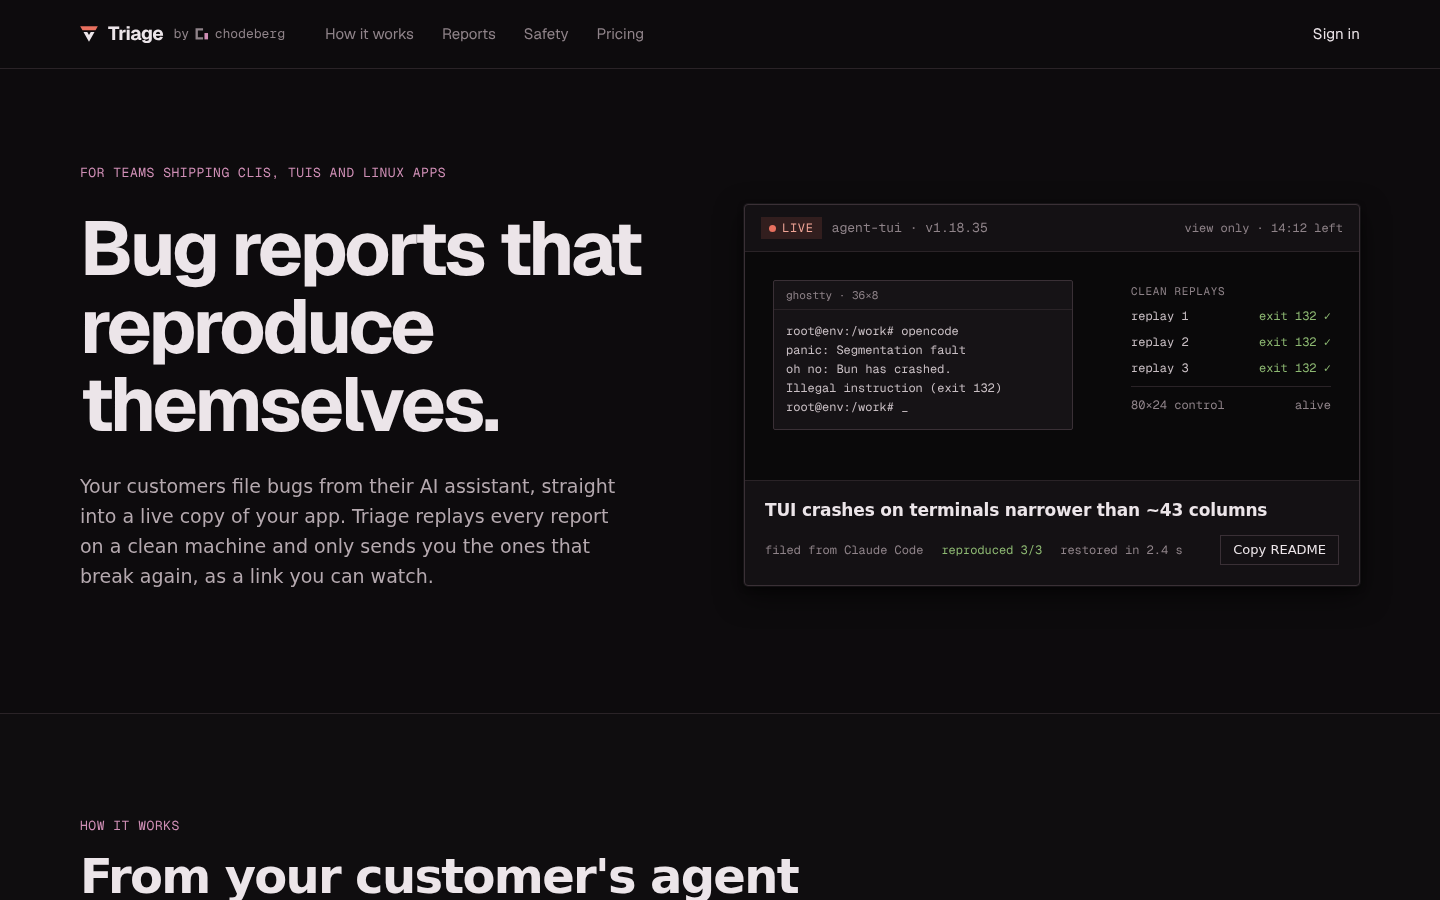Click 'oh no: Bun has crashed.' line
Image resolution: width=1440 pixels, height=900 pixels.
click(x=868, y=369)
